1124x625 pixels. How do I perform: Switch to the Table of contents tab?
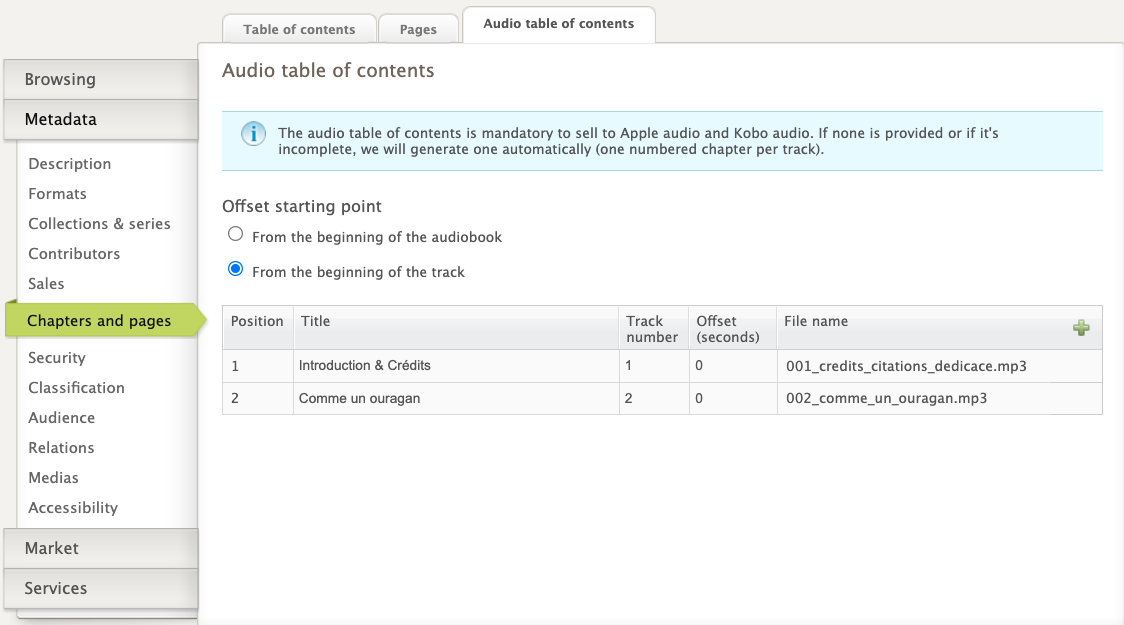click(x=299, y=29)
